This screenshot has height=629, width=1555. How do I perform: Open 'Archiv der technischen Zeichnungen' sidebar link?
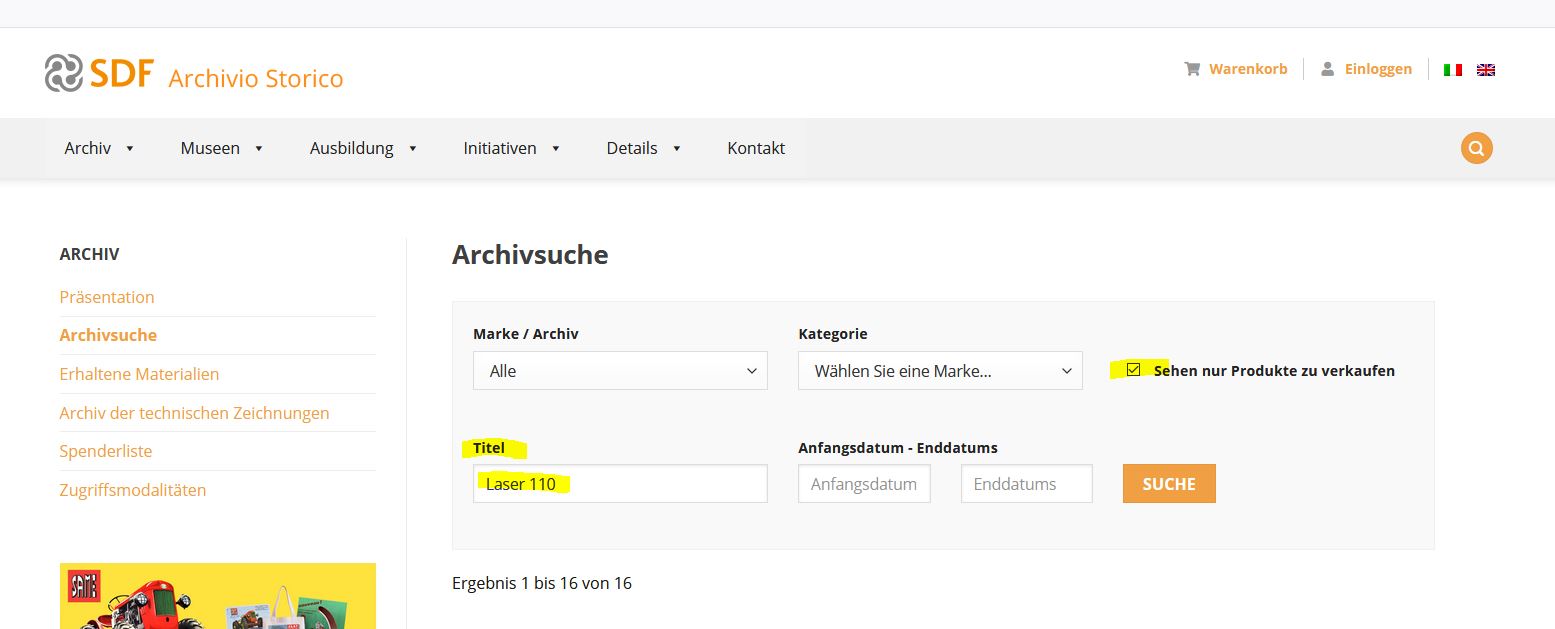[x=194, y=413]
